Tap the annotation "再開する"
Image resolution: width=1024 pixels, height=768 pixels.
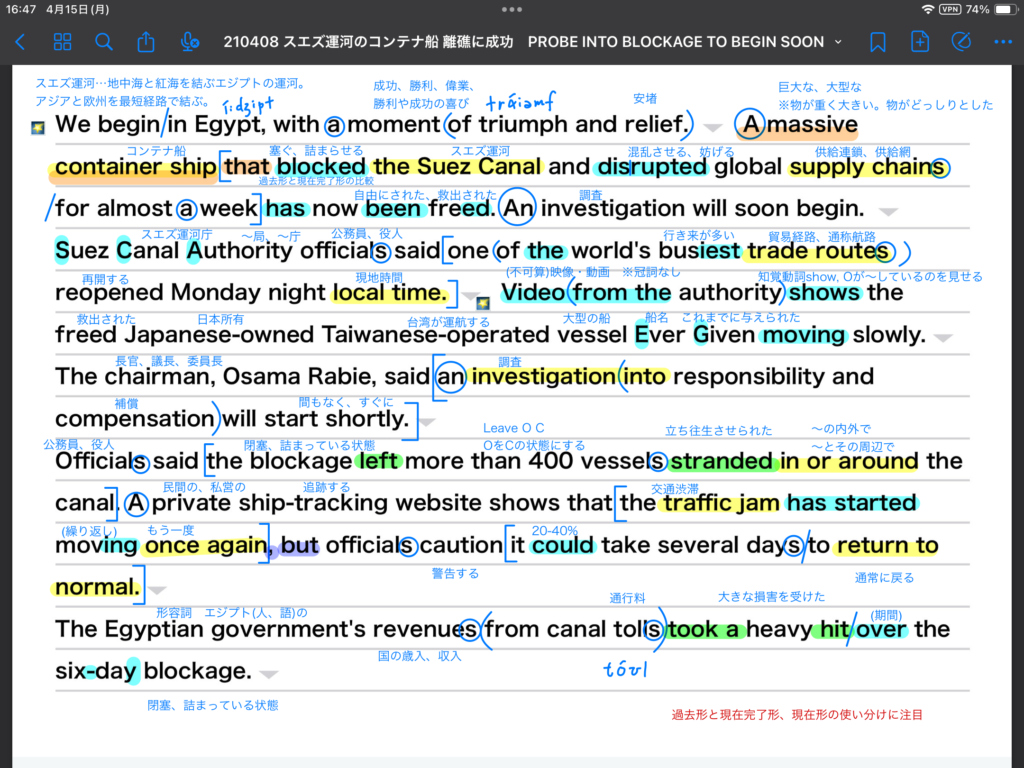point(105,279)
